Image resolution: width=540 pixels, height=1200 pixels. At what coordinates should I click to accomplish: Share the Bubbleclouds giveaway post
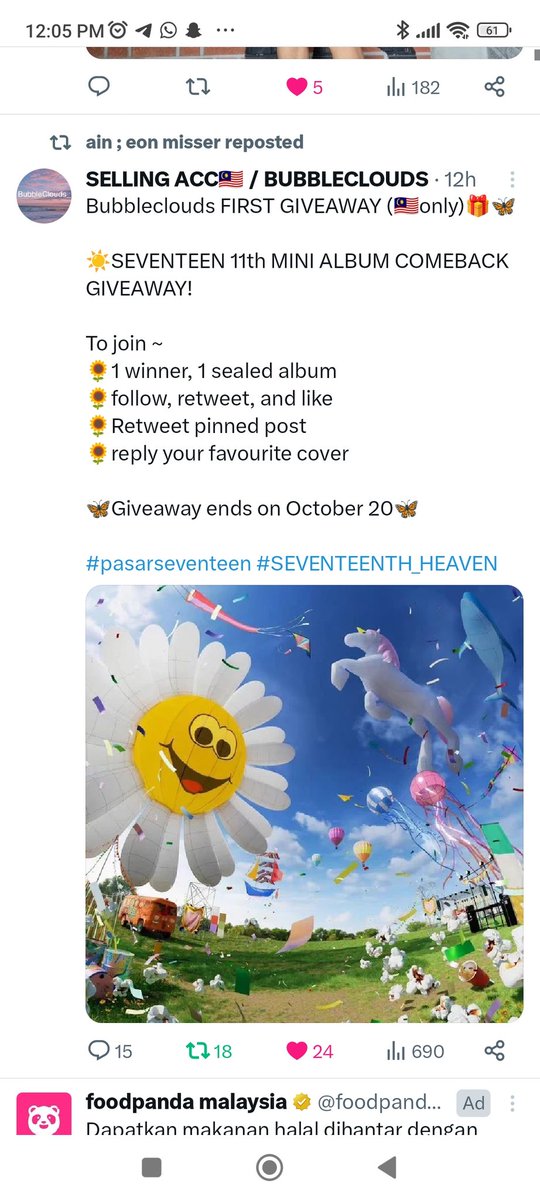coord(494,1051)
